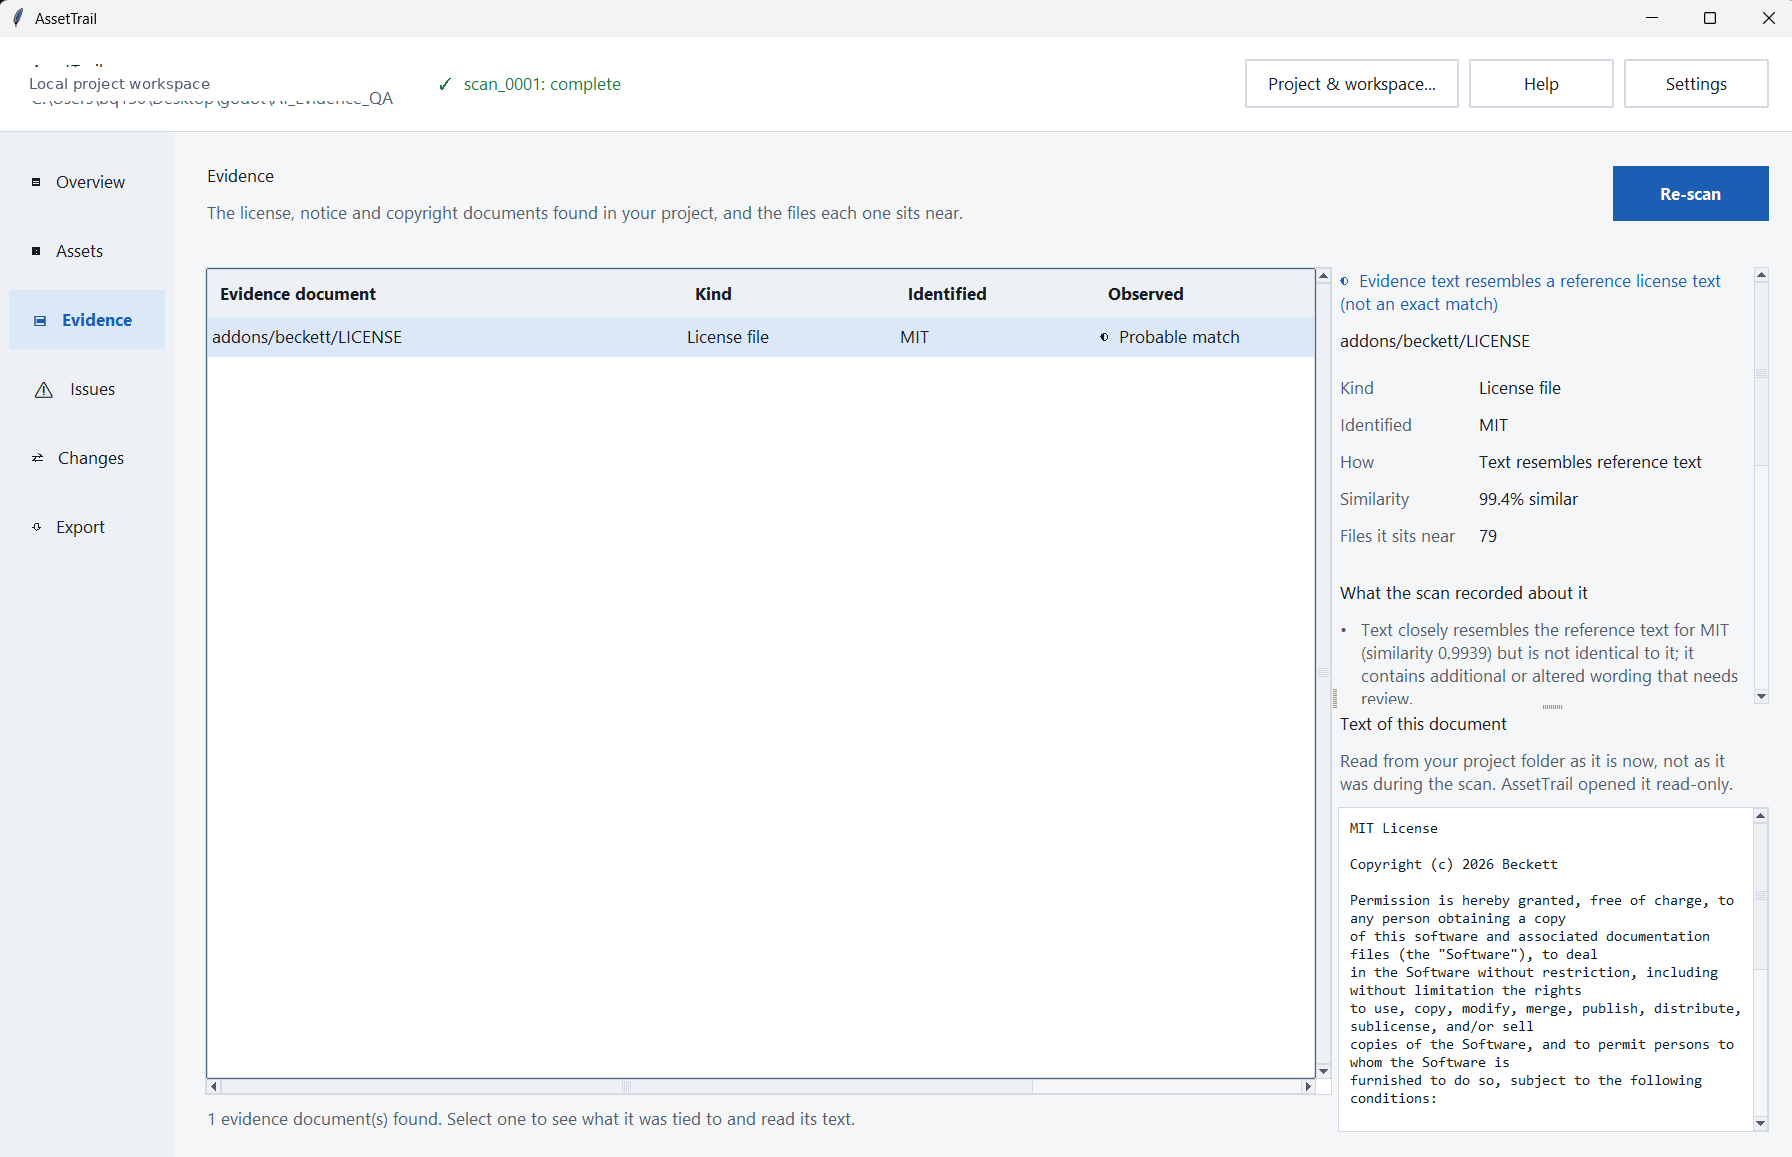Screen dimensions: 1792x1157
Task: Click the half-circle icon beside the resembles notice
Action: coord(1345,281)
